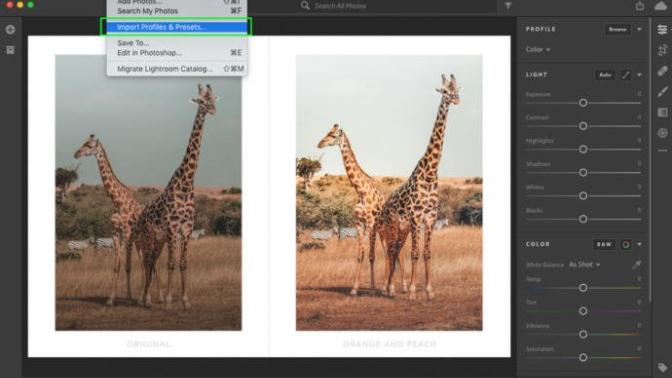Click the Contrast slider handle
The image size is (672, 378).
[x=583, y=126]
